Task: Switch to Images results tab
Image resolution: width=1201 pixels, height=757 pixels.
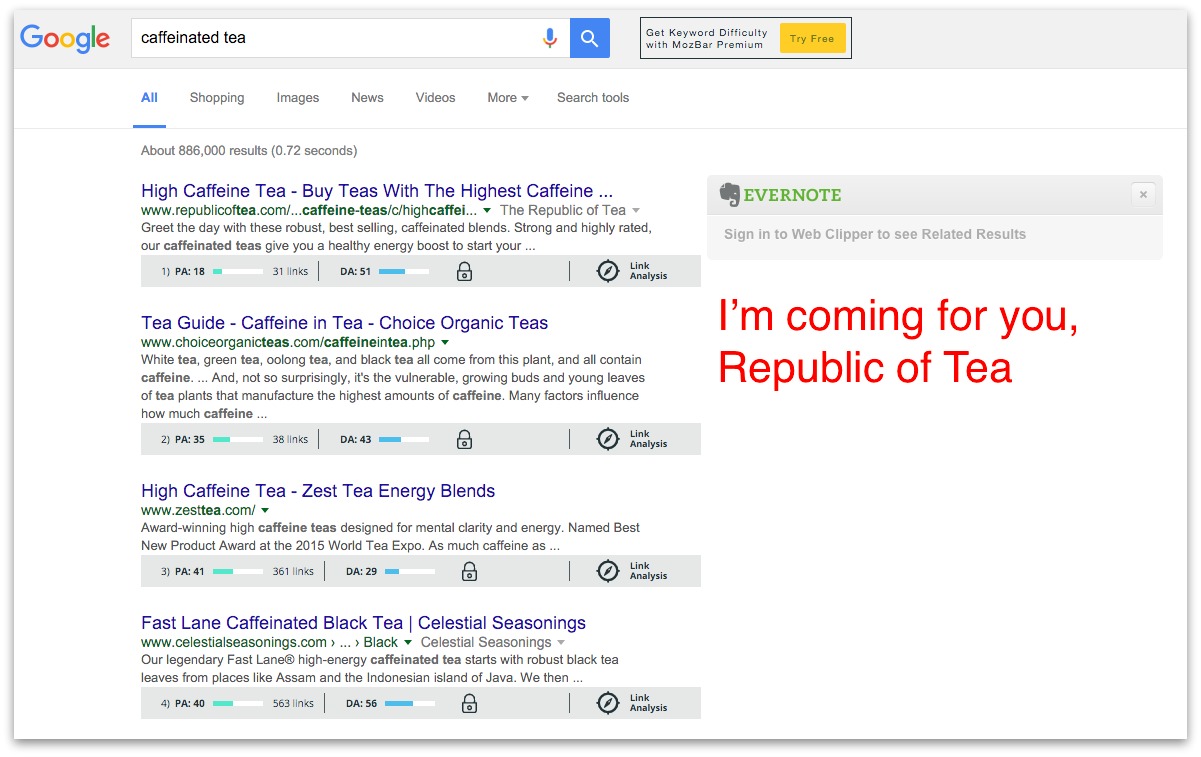Action: [x=298, y=98]
